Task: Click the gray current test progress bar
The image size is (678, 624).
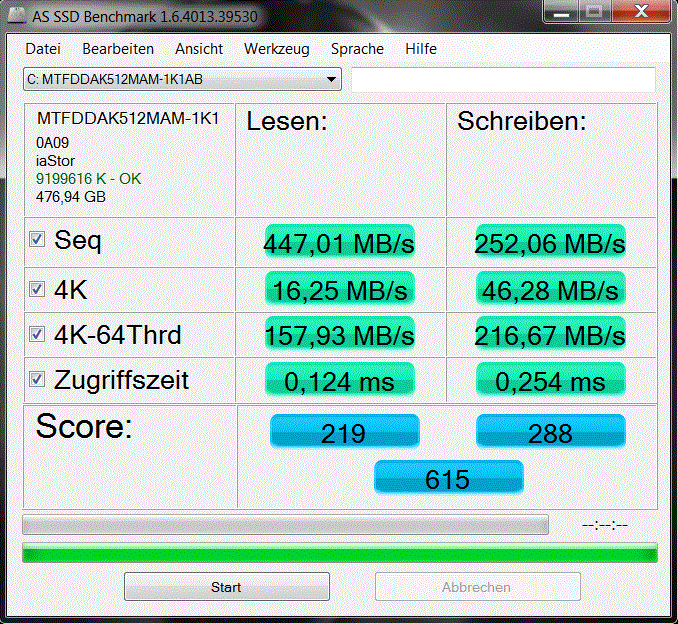Action: click(x=285, y=525)
